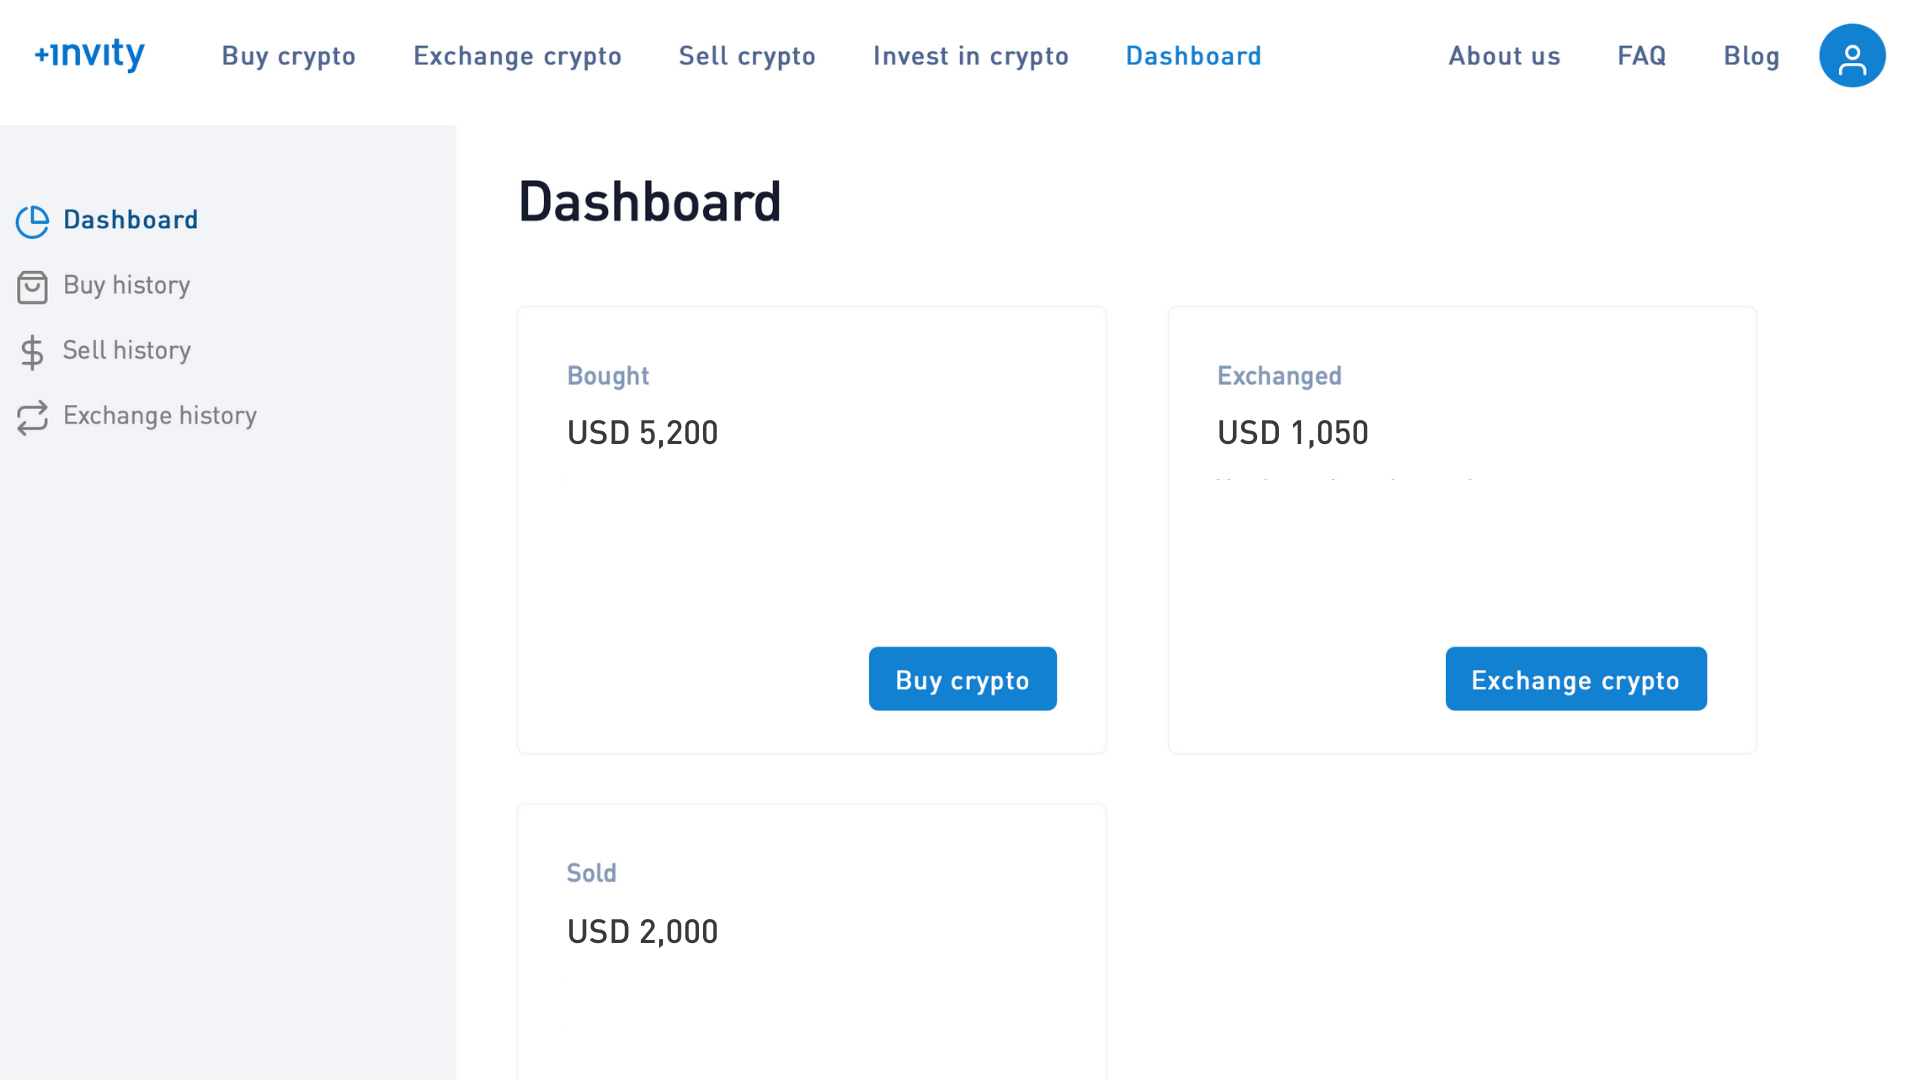This screenshot has height=1080, width=1920.
Task: Click the Sell history dollar sign icon
Action: [x=32, y=352]
